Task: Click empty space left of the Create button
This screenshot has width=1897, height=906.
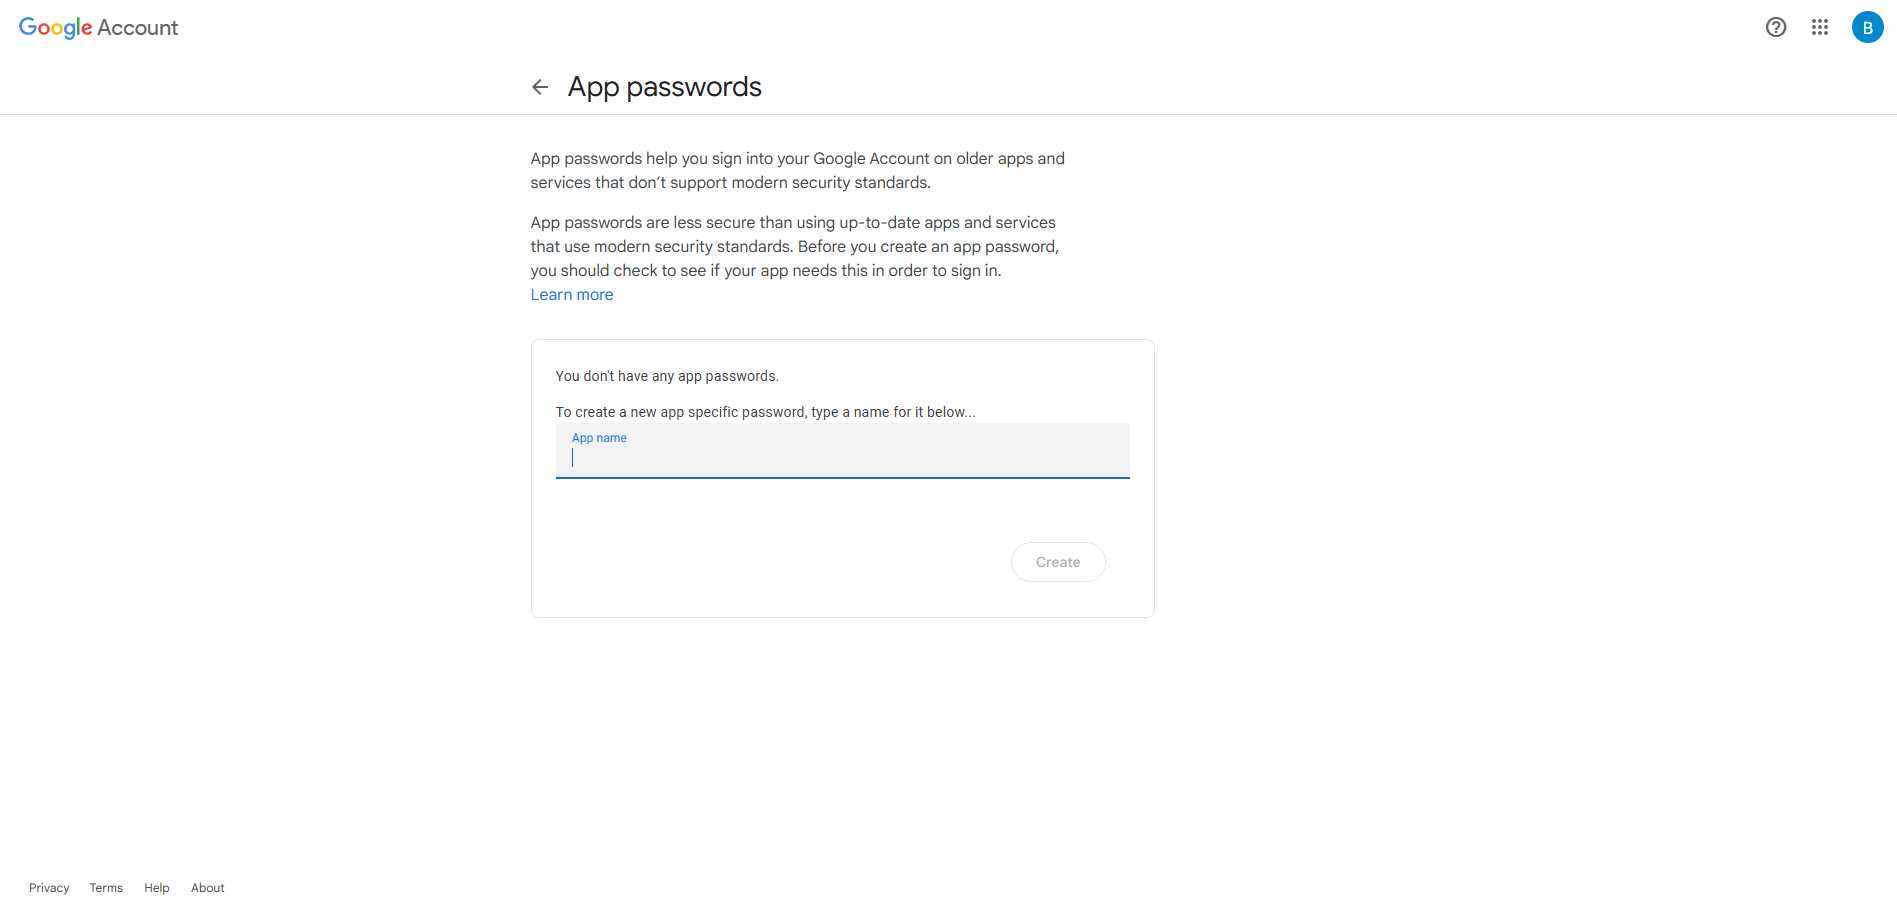Action: (780, 562)
